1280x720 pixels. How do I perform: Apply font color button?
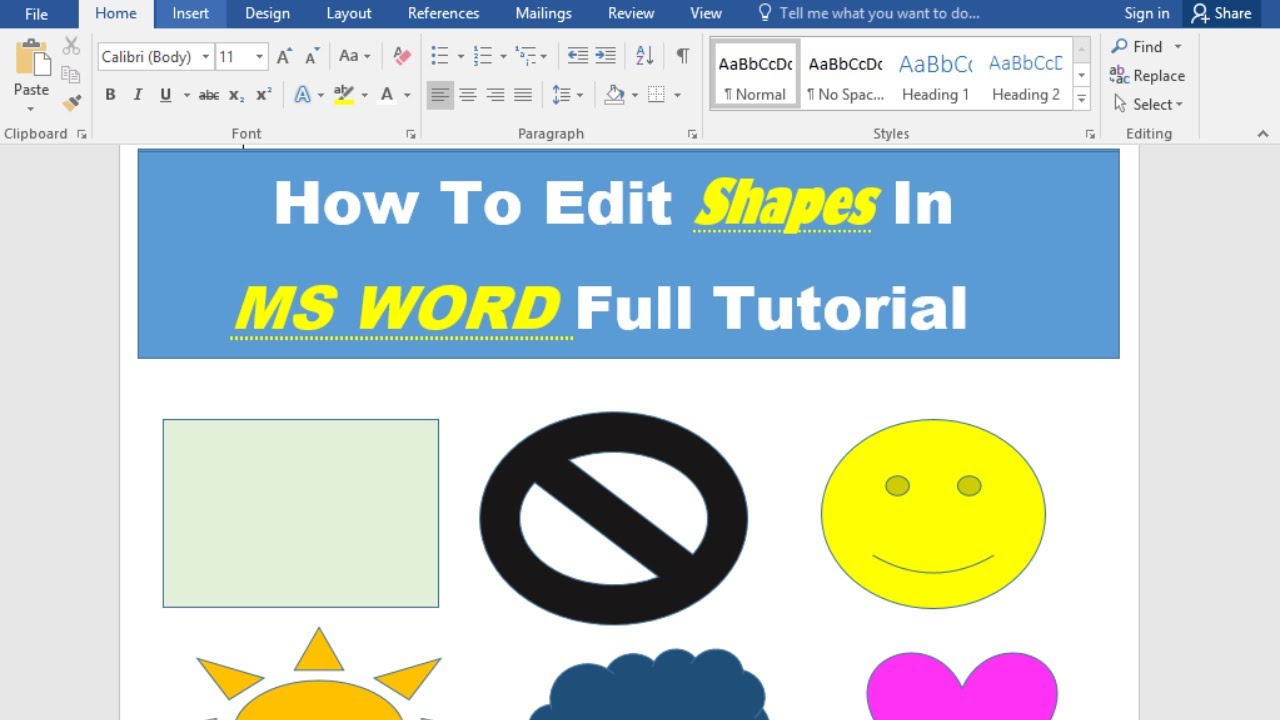tap(387, 95)
